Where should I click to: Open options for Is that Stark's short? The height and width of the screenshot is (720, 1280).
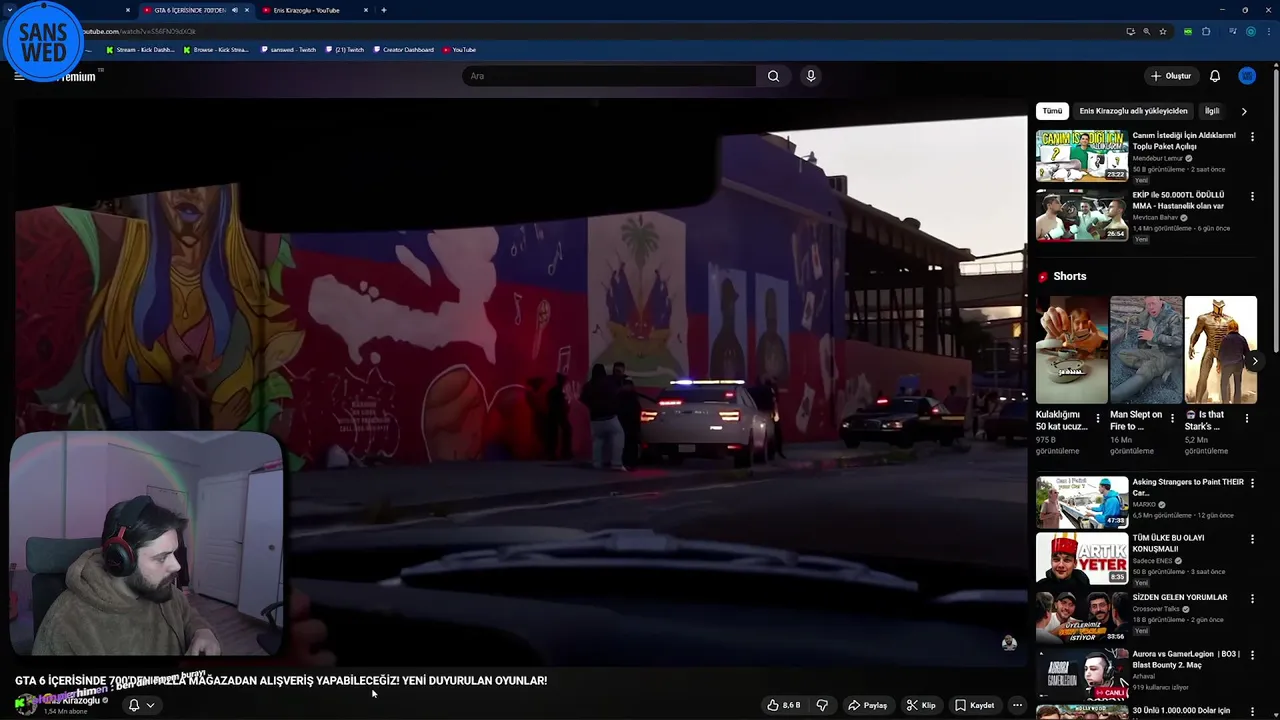[1246, 418]
